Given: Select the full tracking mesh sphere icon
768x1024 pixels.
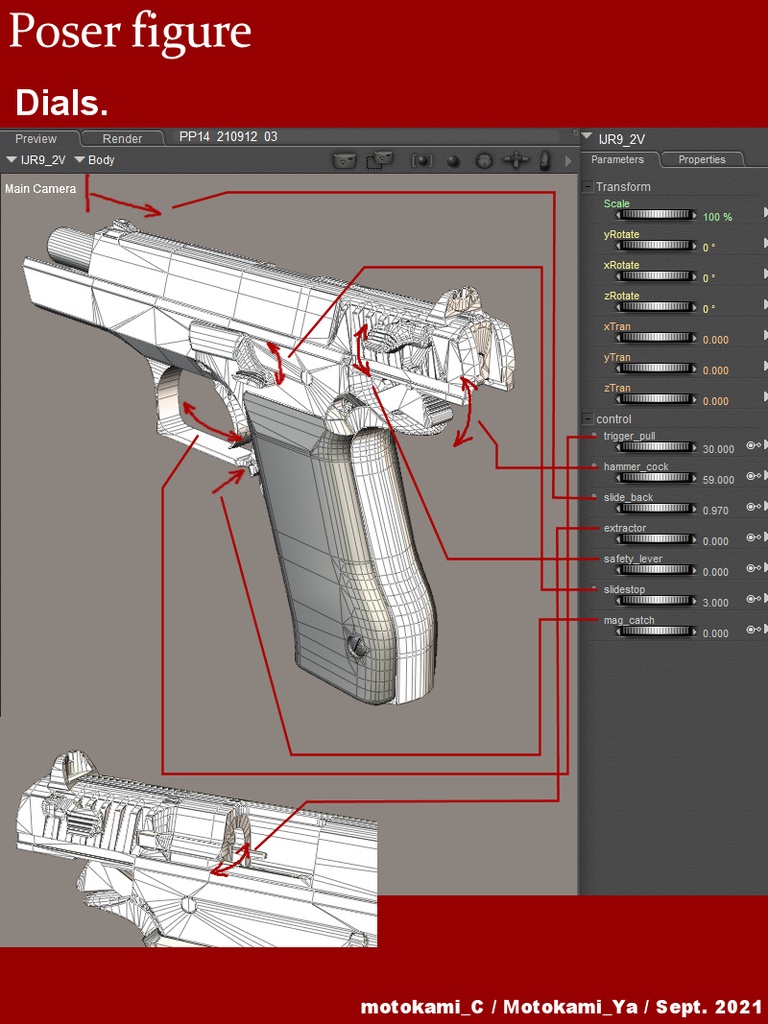Looking at the screenshot, I should (x=484, y=161).
